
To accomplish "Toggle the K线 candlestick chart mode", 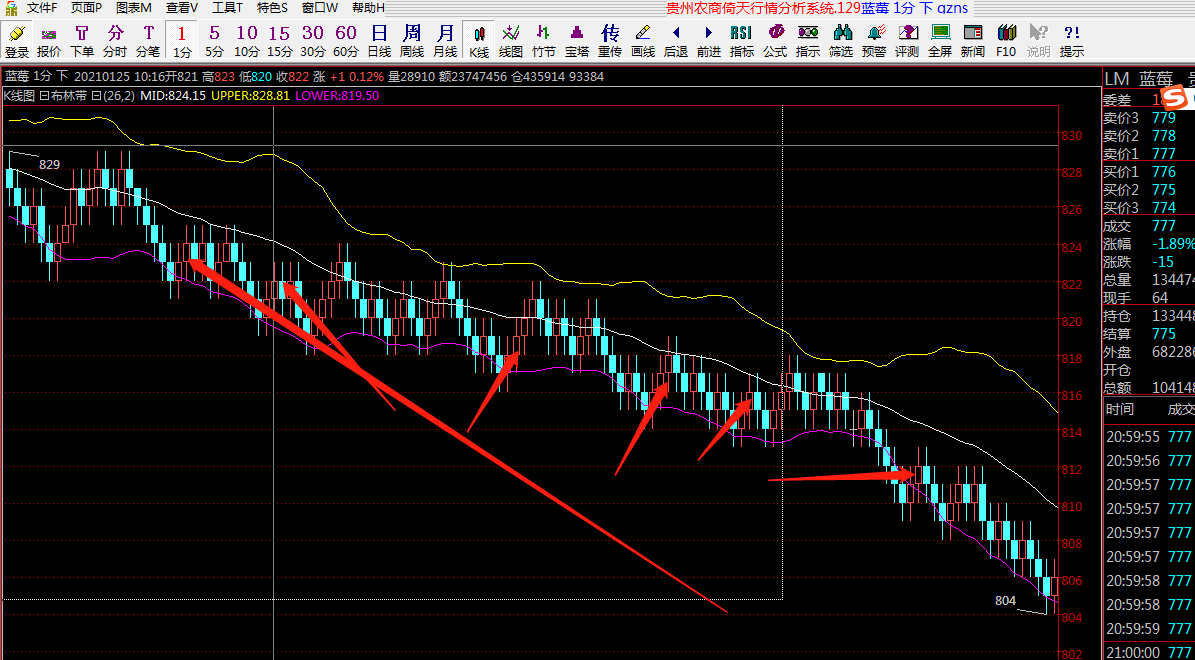I will coord(479,41).
